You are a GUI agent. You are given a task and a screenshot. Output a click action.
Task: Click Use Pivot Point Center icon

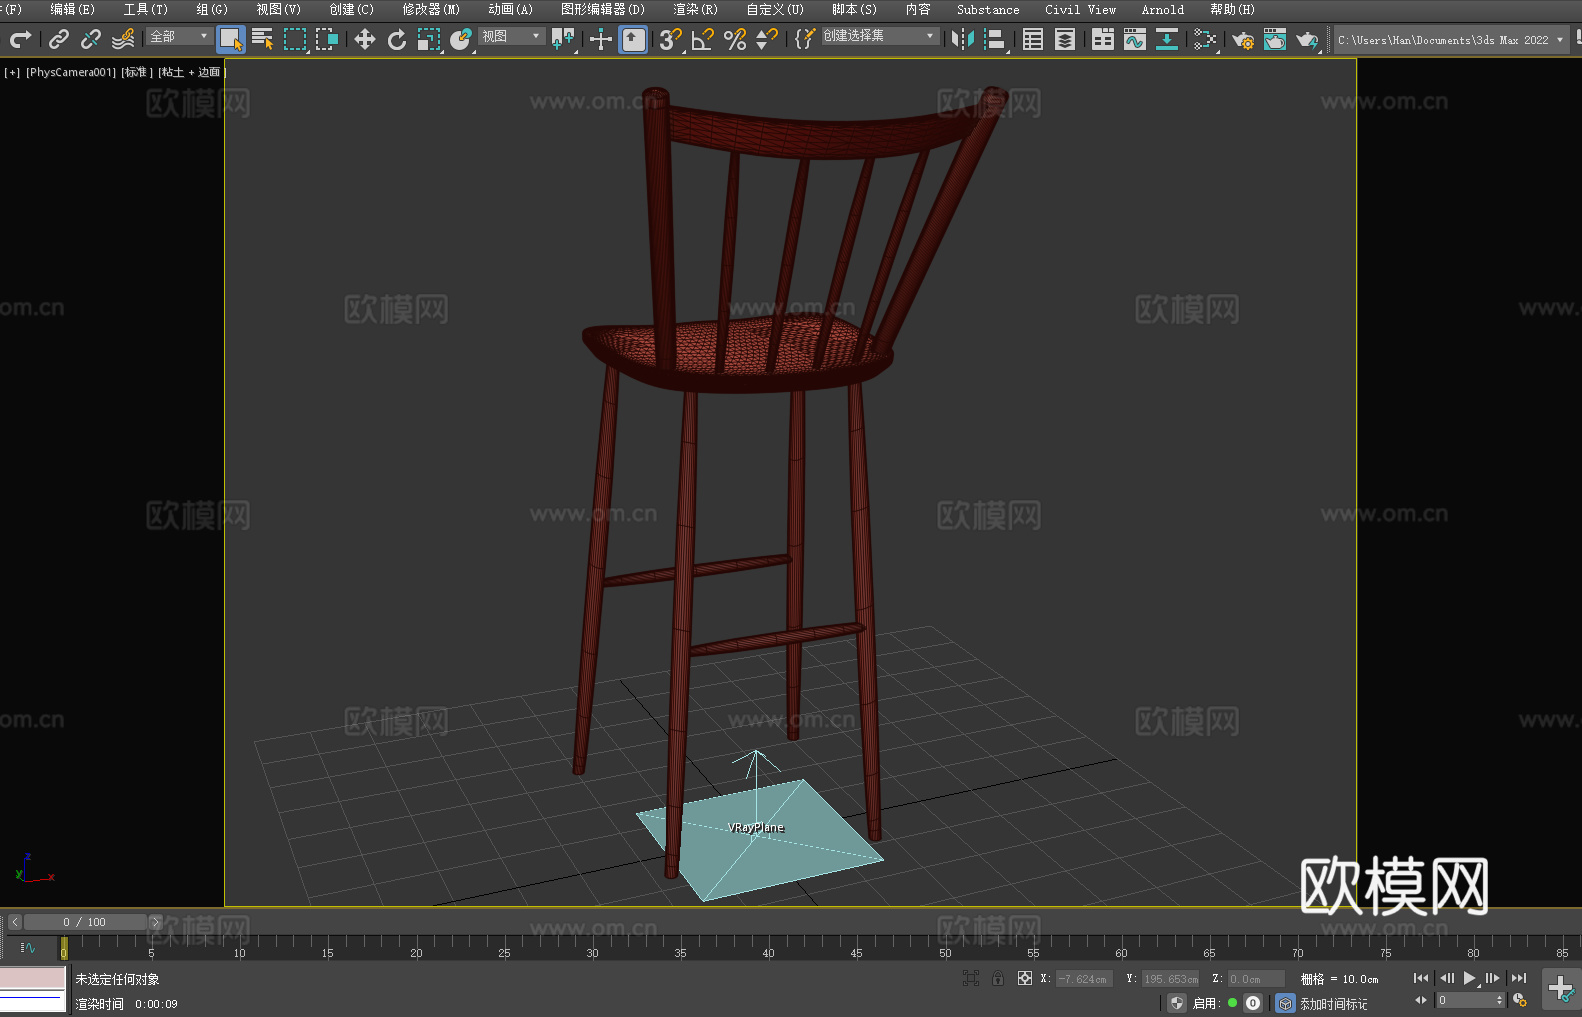(x=564, y=39)
